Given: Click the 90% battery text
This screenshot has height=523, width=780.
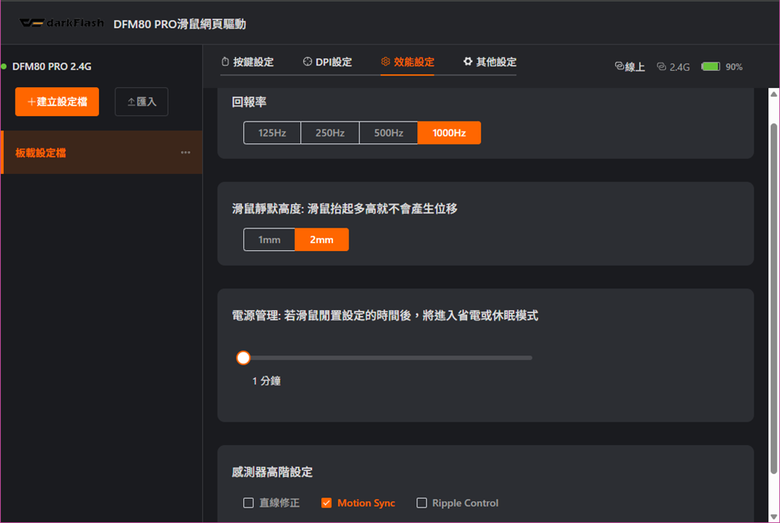Looking at the screenshot, I should click(x=734, y=67).
